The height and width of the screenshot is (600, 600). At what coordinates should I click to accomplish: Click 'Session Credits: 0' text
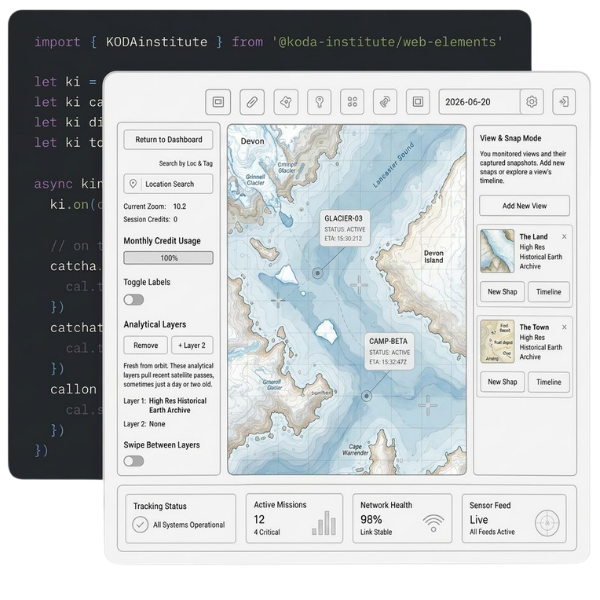[x=150, y=219]
